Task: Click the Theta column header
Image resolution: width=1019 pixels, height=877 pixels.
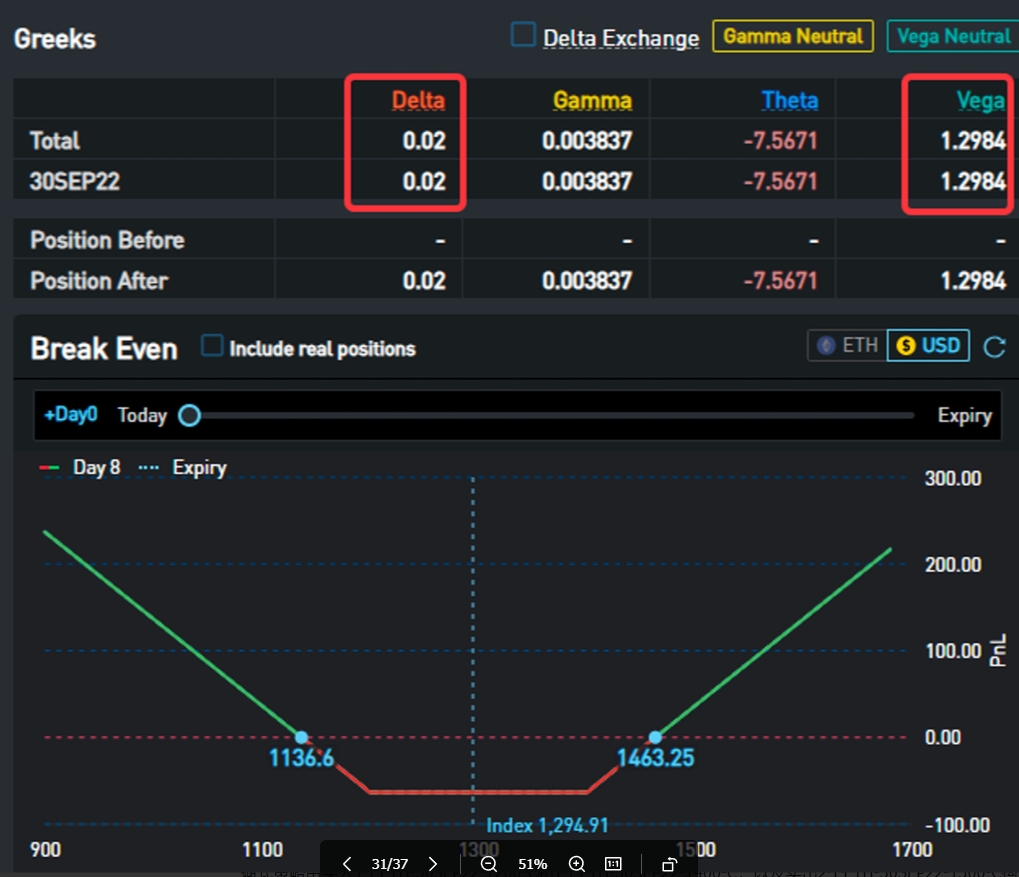Action: click(789, 100)
